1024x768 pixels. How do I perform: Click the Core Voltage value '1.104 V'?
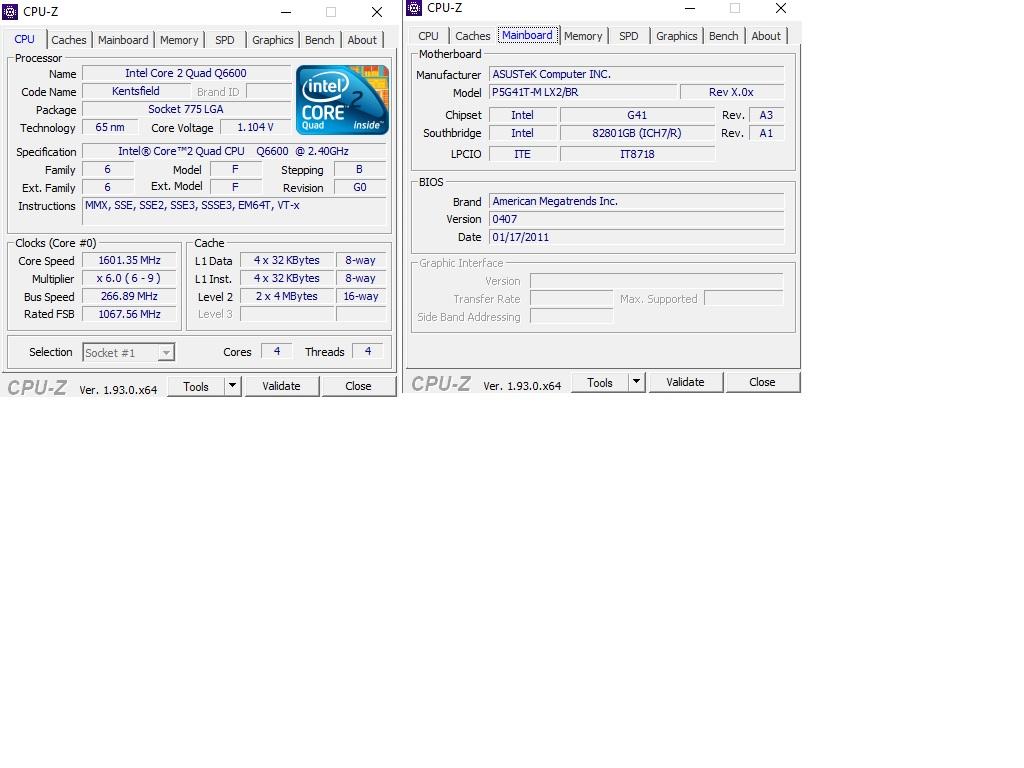click(x=255, y=127)
